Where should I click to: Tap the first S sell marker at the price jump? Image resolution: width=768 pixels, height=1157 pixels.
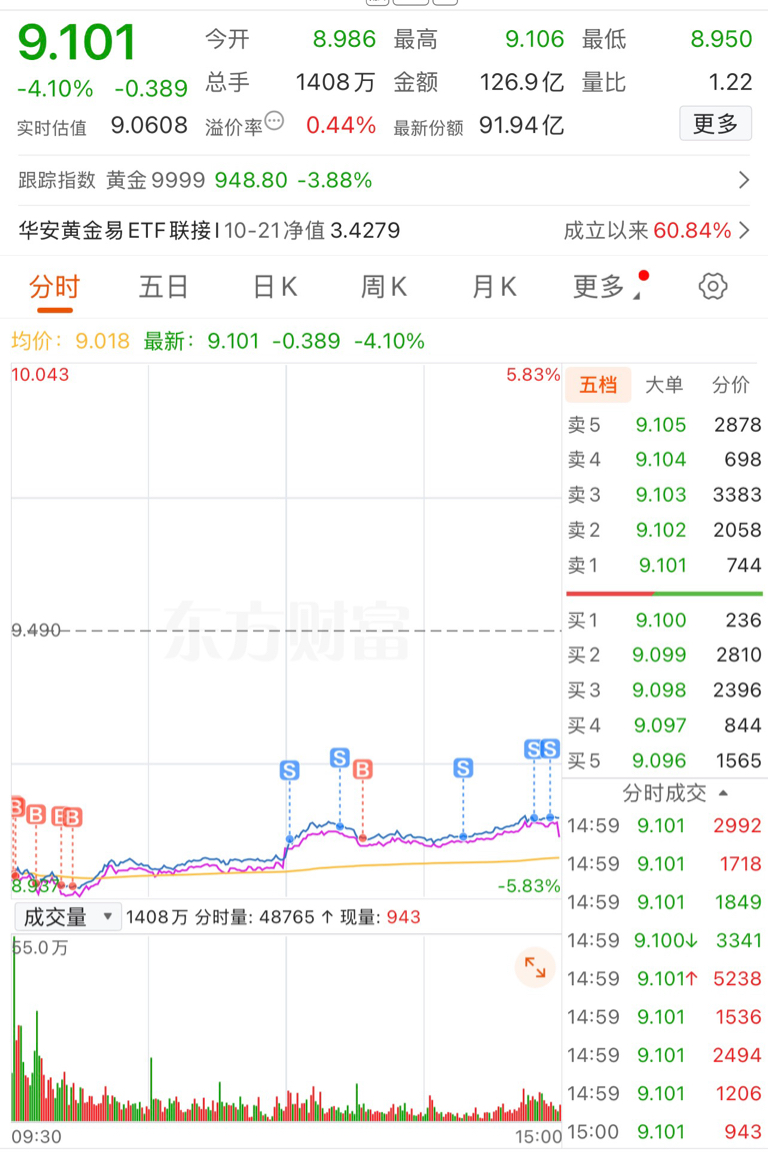[x=289, y=771]
